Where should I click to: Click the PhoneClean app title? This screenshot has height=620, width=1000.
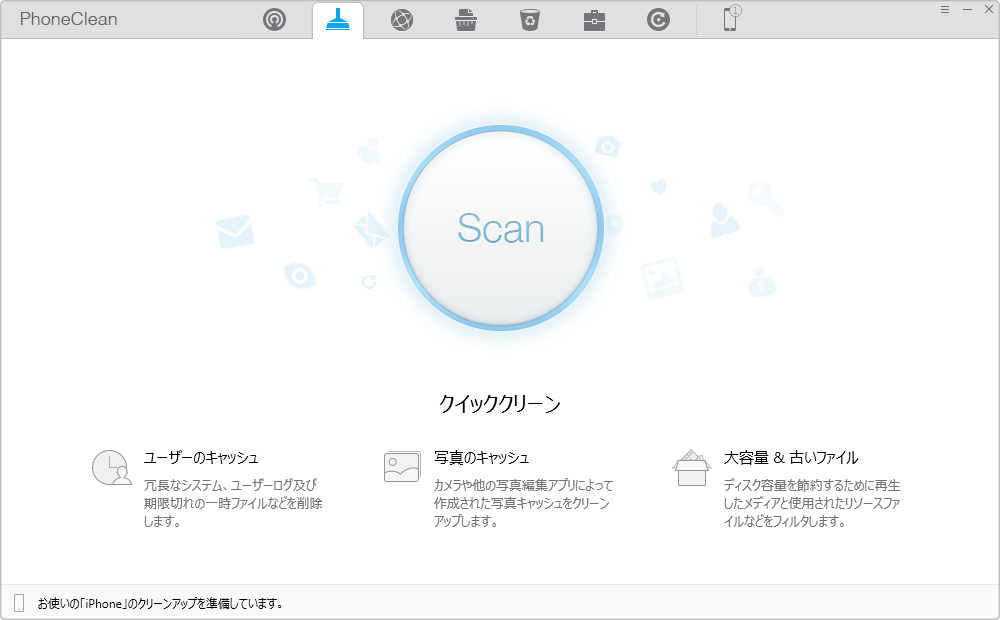[68, 19]
